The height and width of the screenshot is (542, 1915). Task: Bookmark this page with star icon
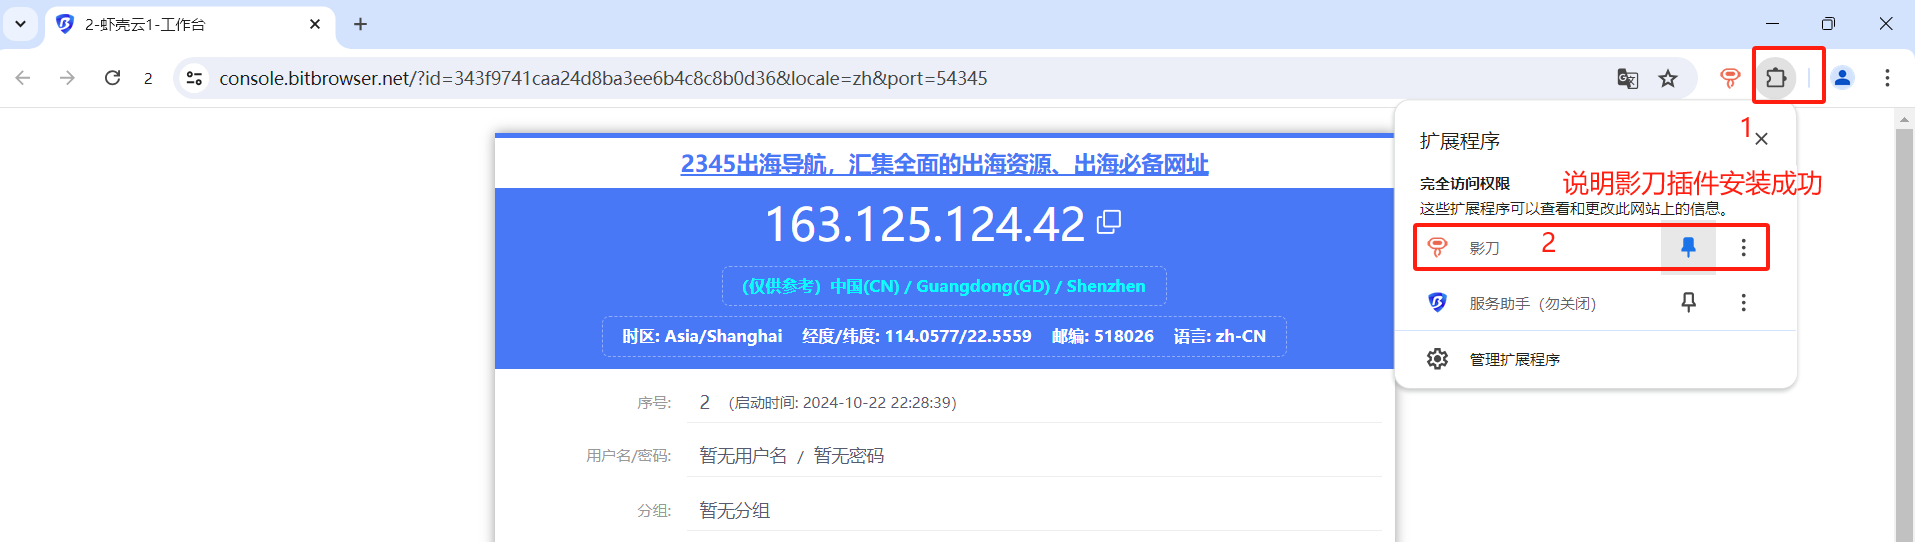1668,78
